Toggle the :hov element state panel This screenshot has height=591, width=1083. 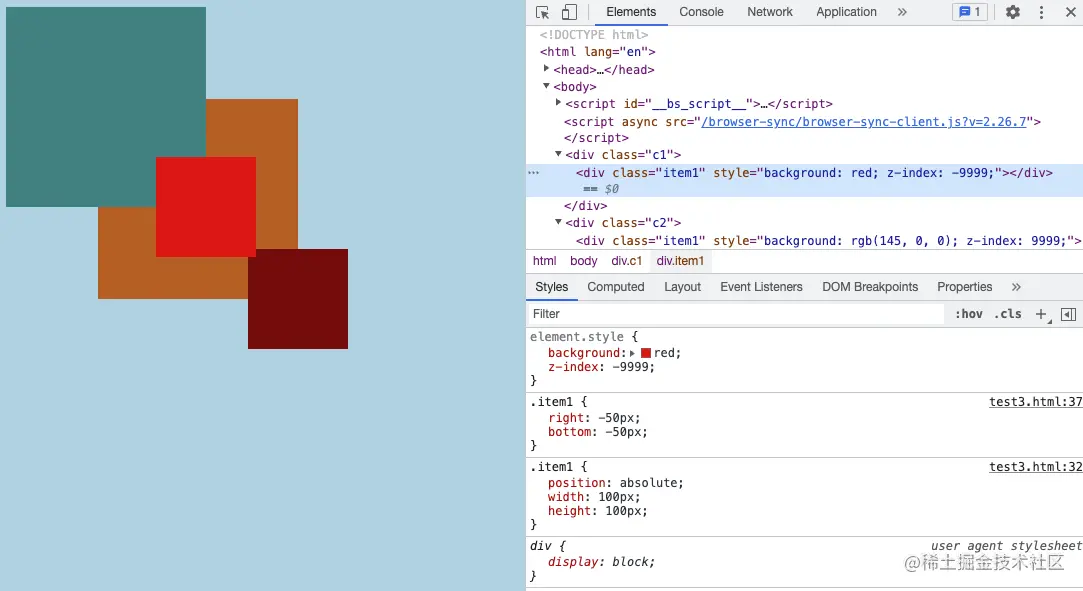[x=968, y=313]
